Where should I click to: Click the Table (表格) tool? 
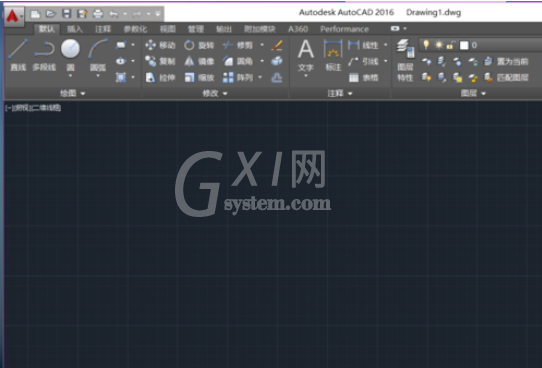click(x=363, y=77)
